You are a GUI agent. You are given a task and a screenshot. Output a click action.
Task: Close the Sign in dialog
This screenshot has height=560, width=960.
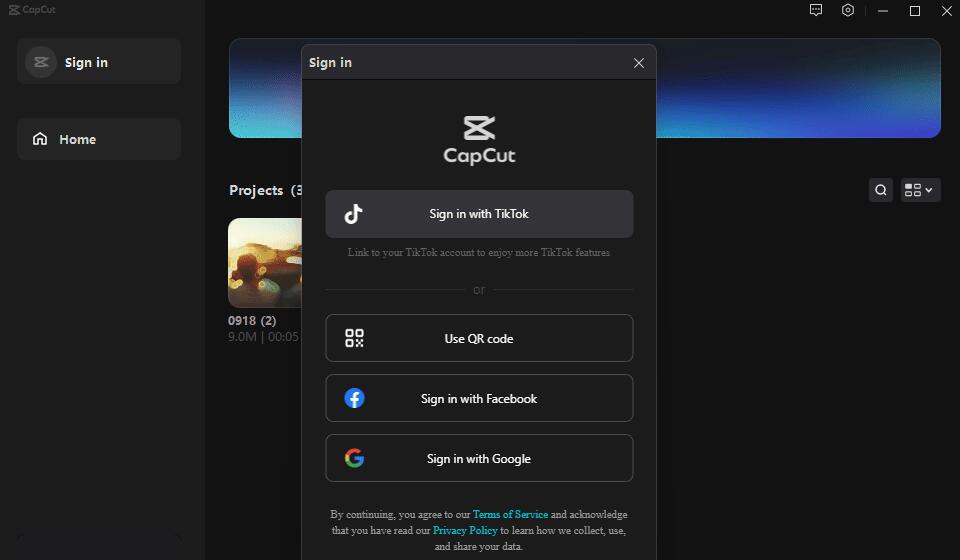pos(639,63)
